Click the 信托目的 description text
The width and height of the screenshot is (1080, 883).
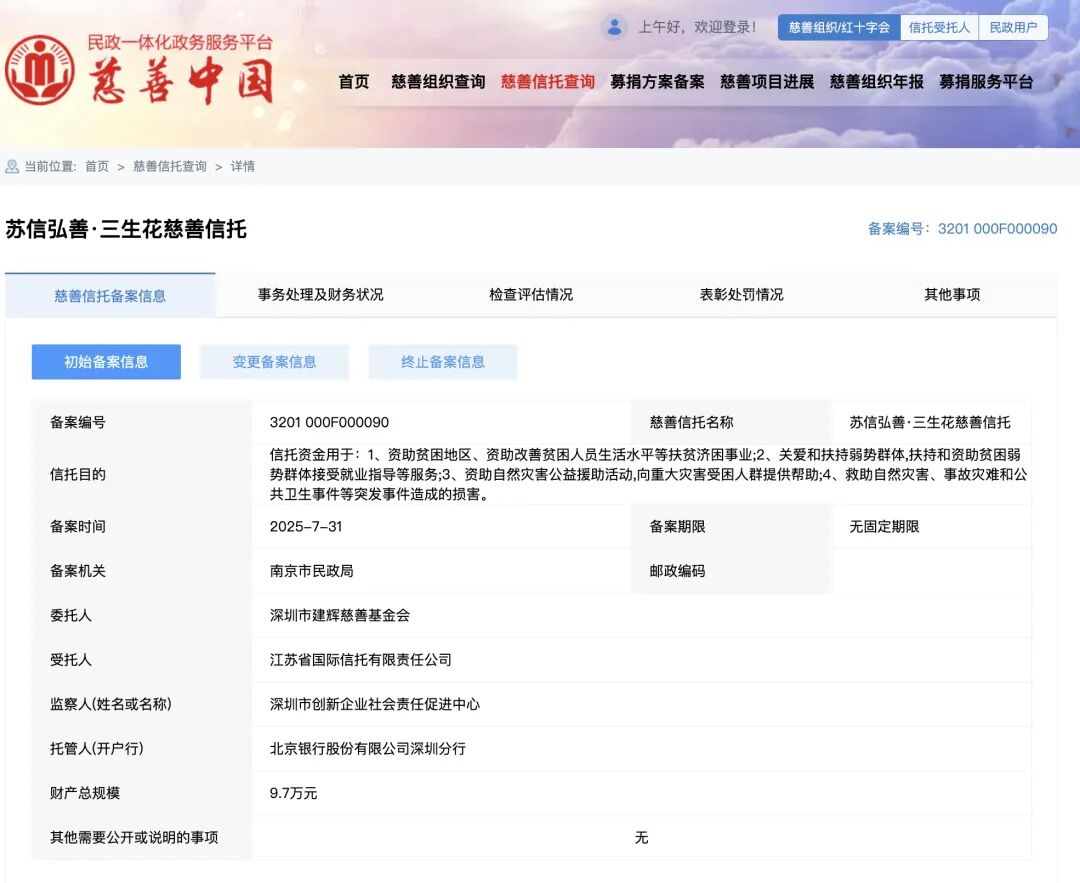647,475
